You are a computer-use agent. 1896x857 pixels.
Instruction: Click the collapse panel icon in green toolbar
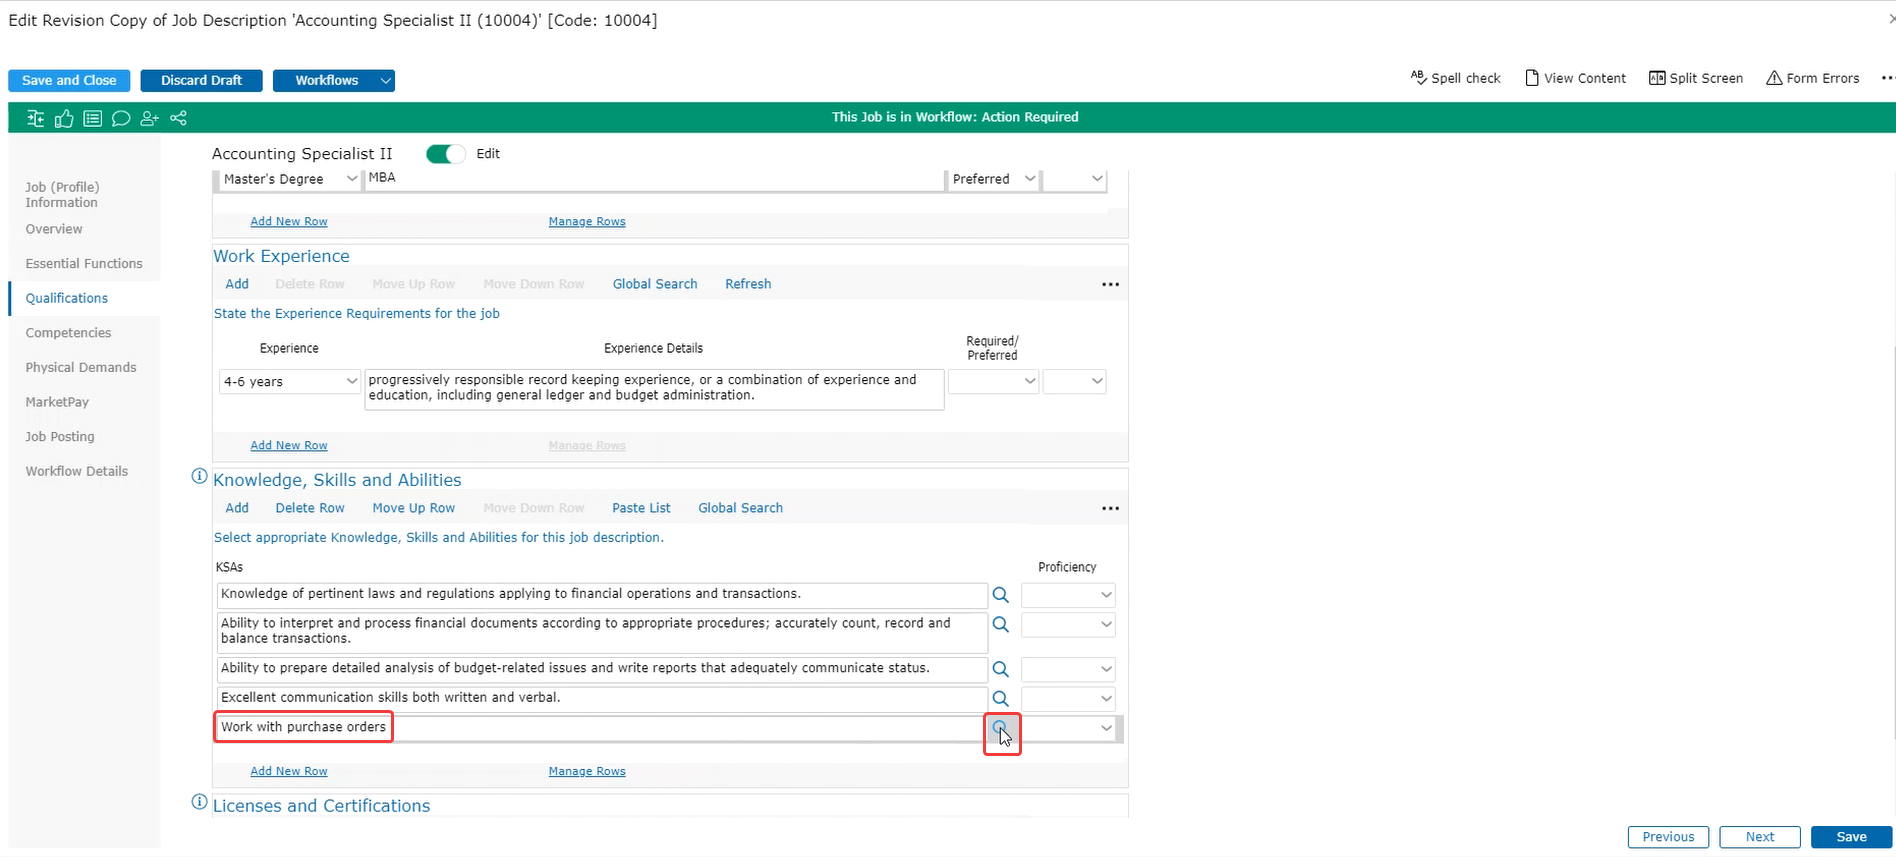[x=36, y=119]
